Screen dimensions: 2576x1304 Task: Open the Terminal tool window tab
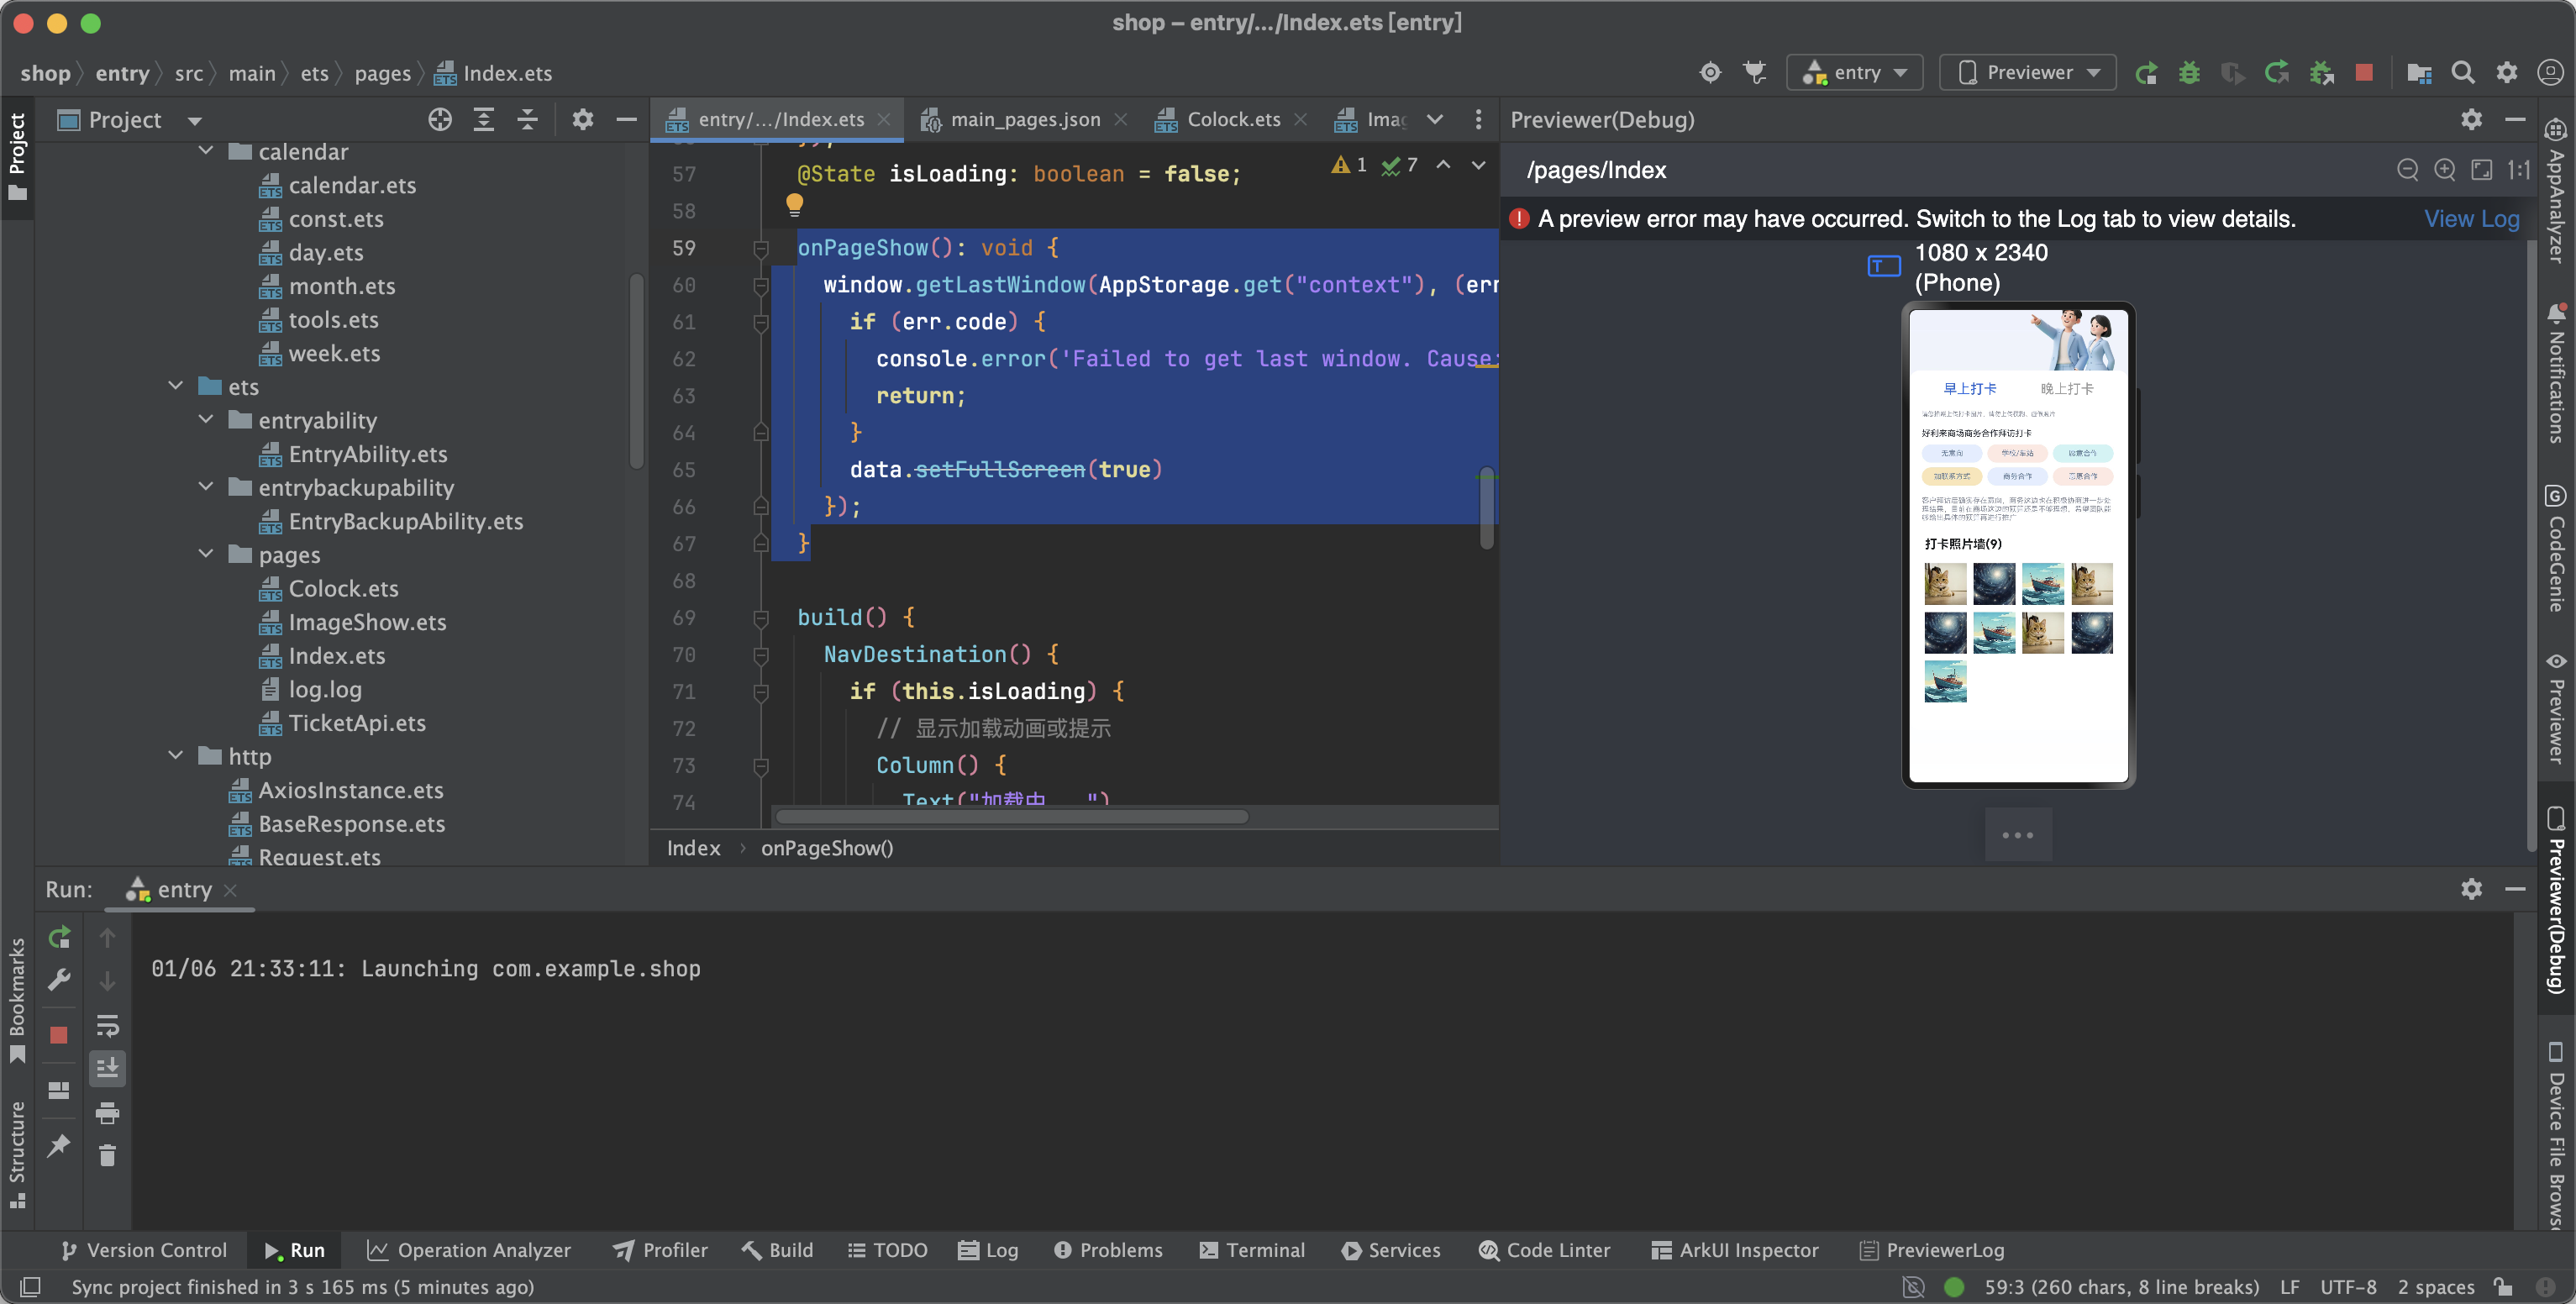1252,1250
